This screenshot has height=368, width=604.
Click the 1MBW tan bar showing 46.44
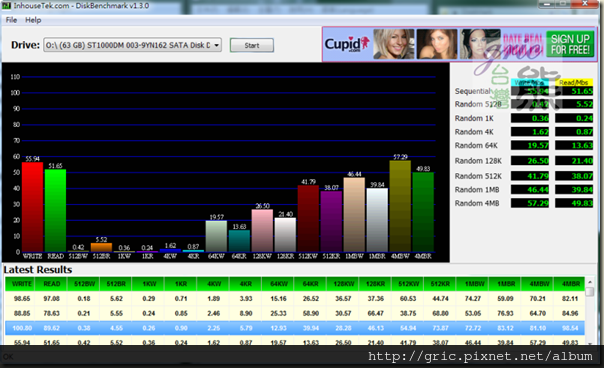click(354, 215)
